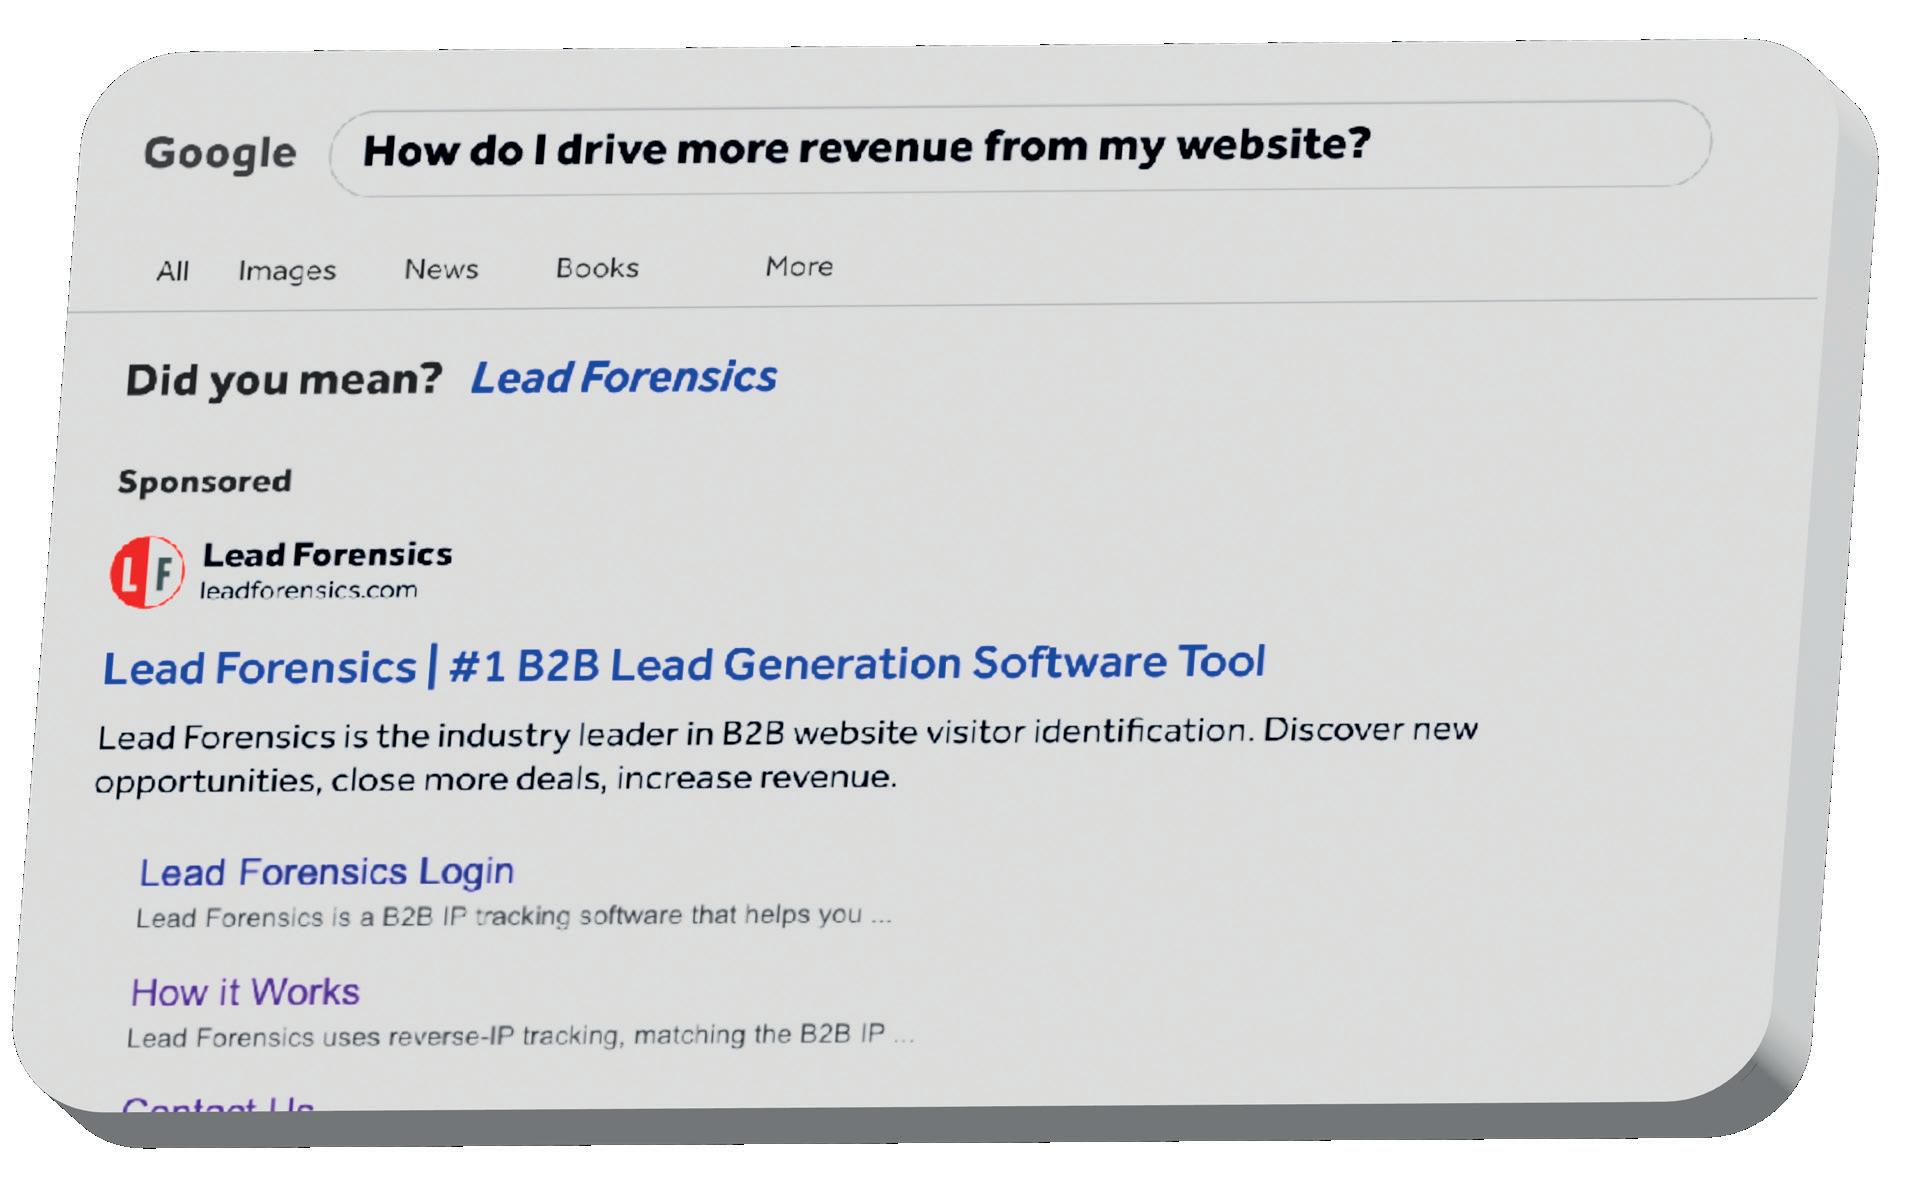1912x1180 pixels.
Task: Open the More search options menu
Action: (799, 266)
